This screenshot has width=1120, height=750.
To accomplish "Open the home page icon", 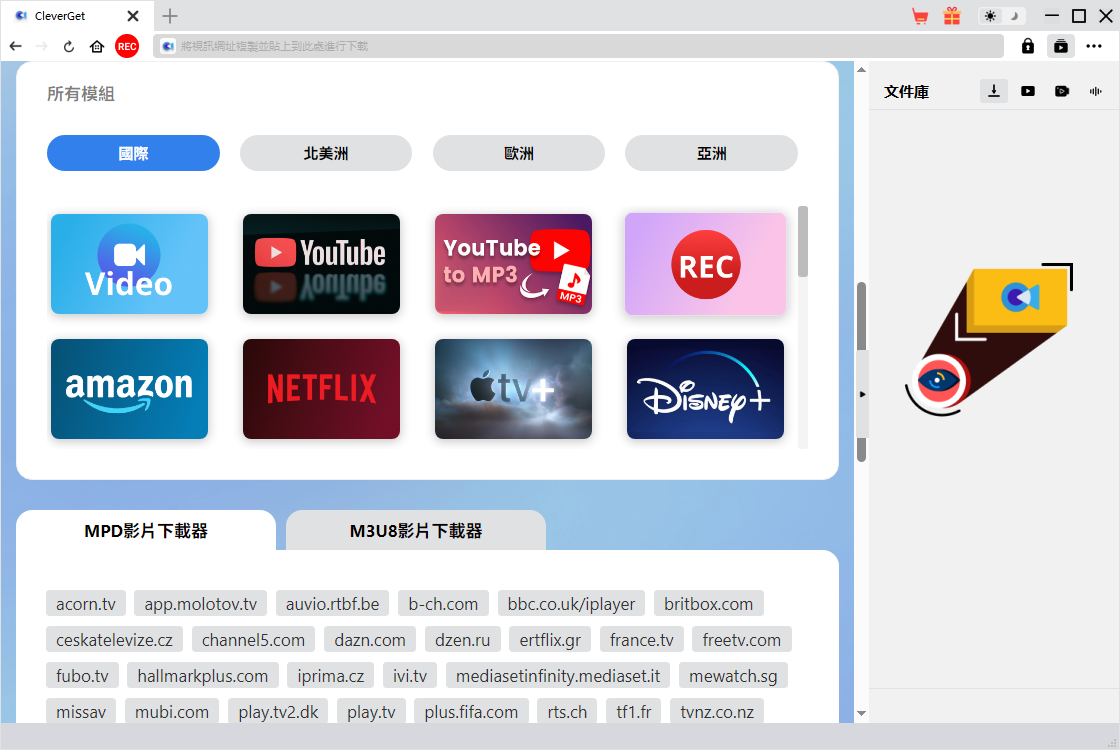I will [x=96, y=46].
